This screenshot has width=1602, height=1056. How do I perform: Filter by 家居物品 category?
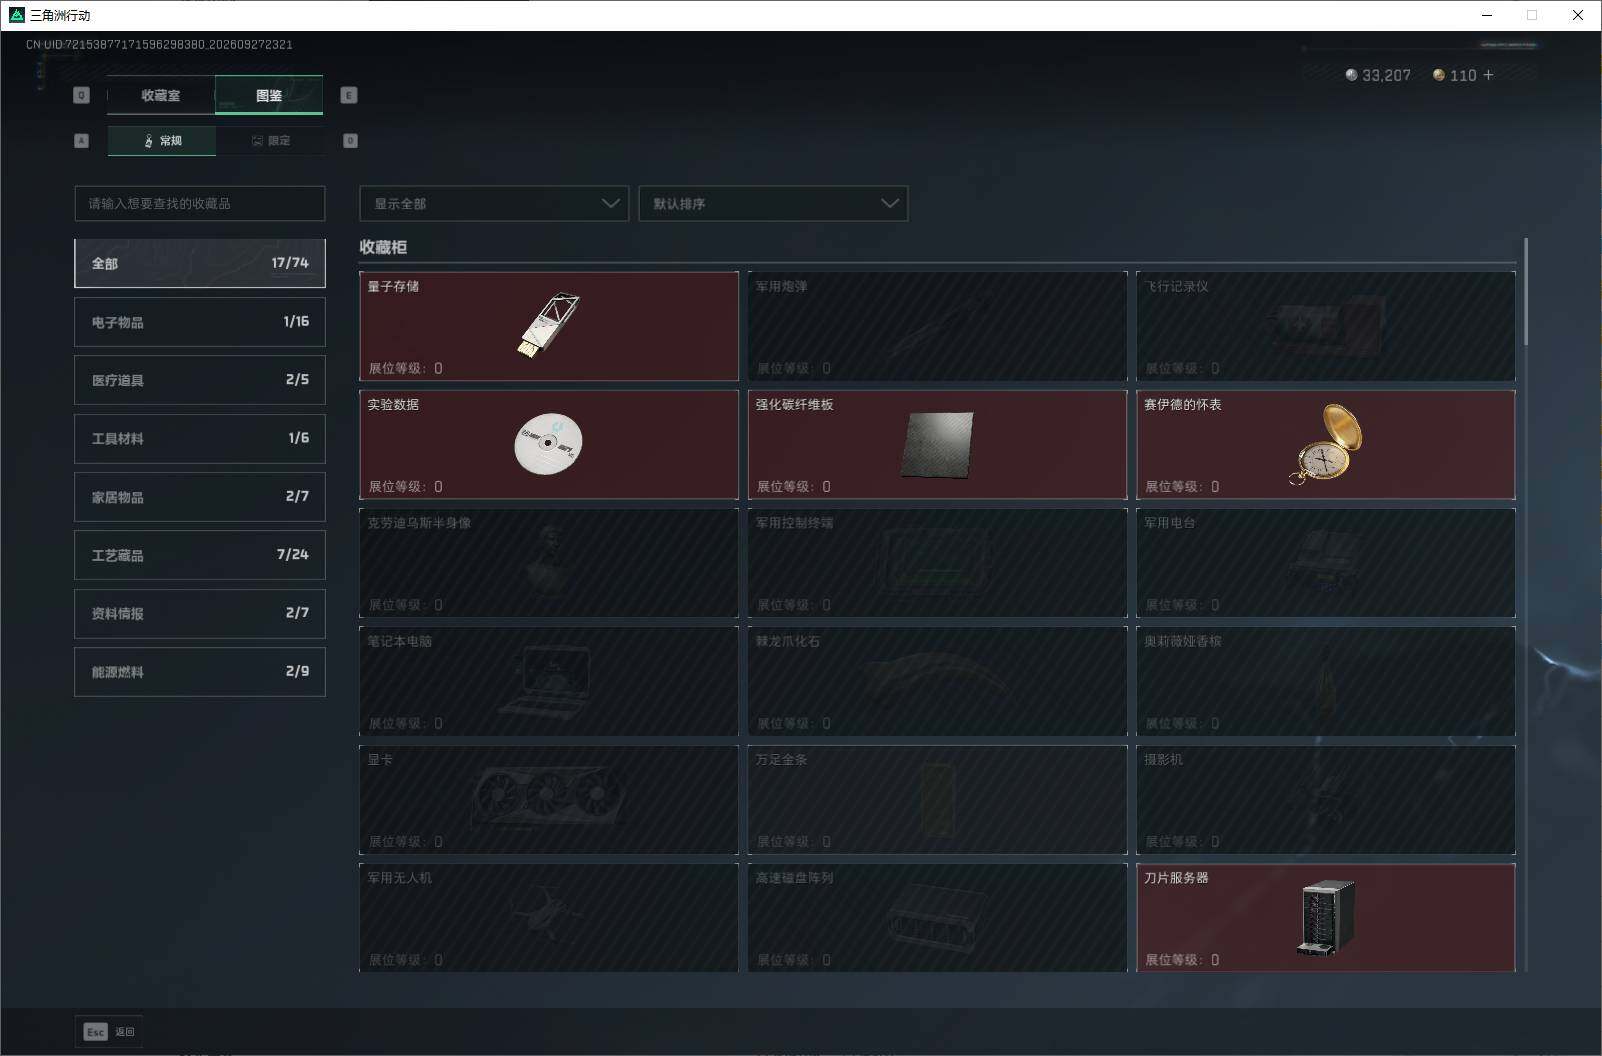(x=200, y=497)
